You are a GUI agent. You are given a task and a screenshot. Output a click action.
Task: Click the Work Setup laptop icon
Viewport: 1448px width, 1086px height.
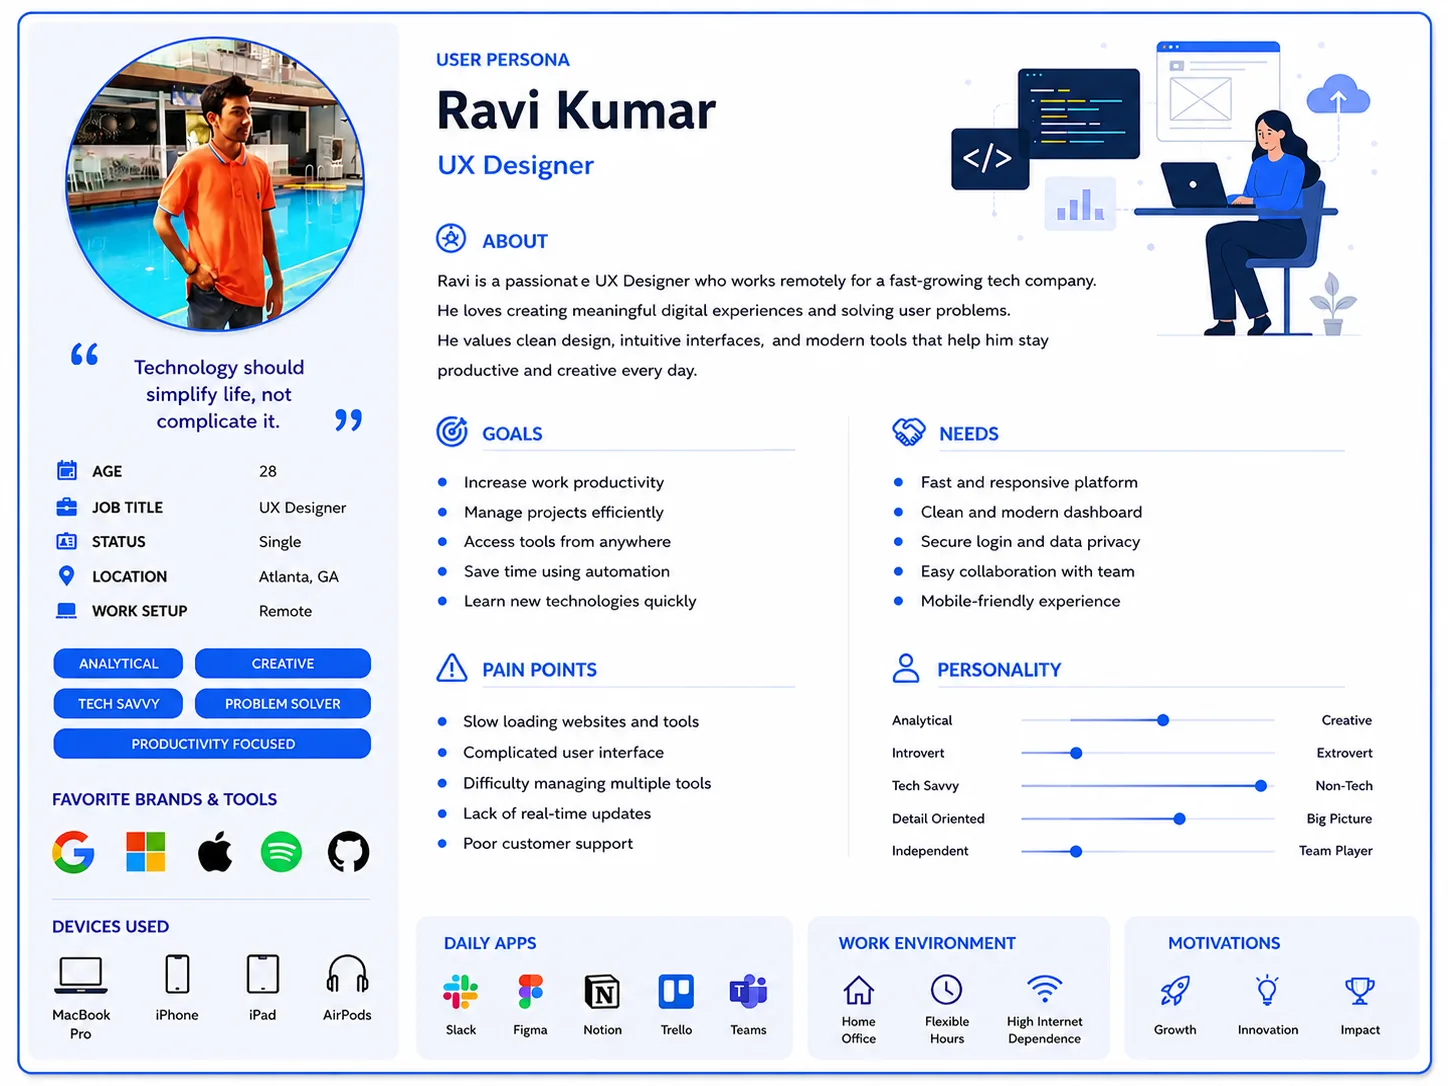pos(67,610)
